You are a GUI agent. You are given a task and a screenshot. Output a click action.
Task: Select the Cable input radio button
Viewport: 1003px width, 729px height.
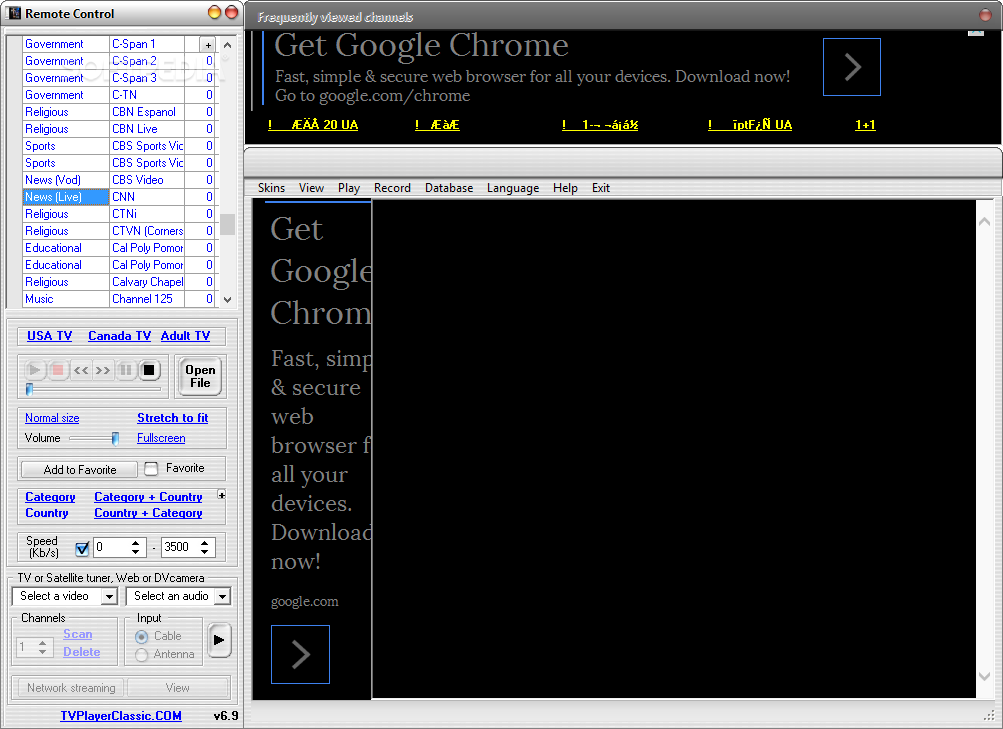coord(142,637)
